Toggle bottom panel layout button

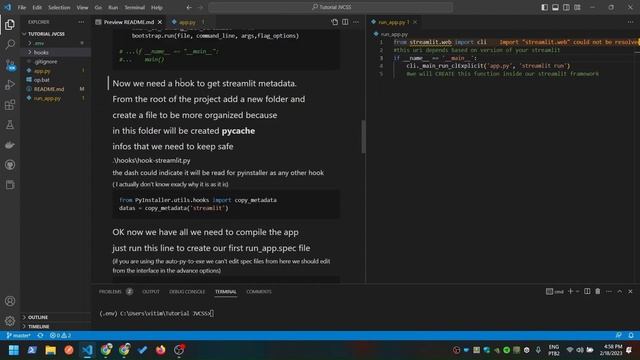point(556,7)
